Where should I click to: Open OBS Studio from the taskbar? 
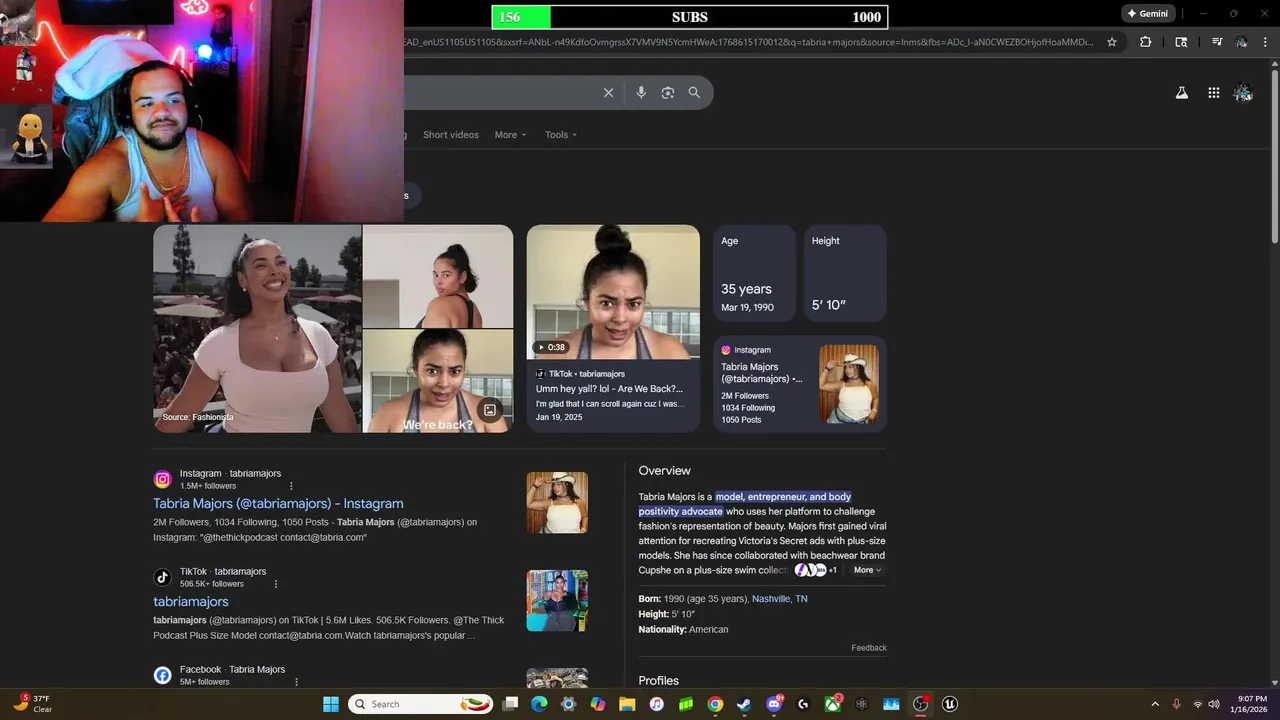(920, 704)
